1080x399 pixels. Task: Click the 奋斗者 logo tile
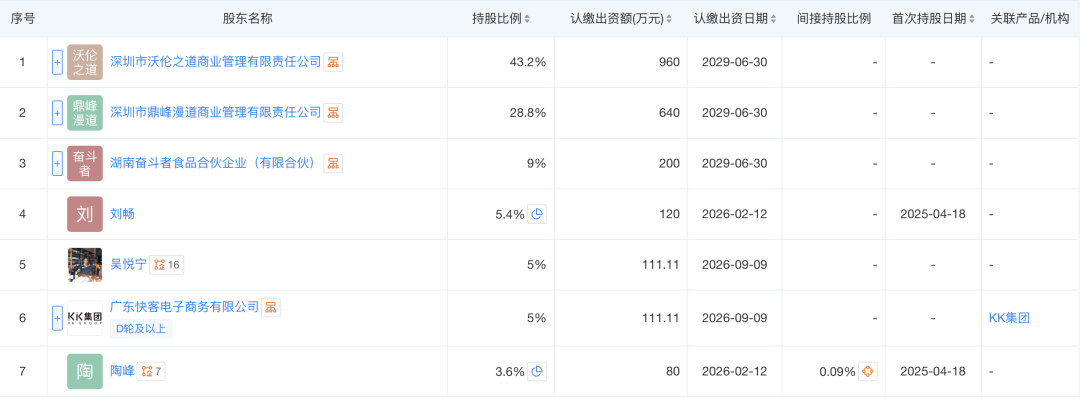(85, 163)
